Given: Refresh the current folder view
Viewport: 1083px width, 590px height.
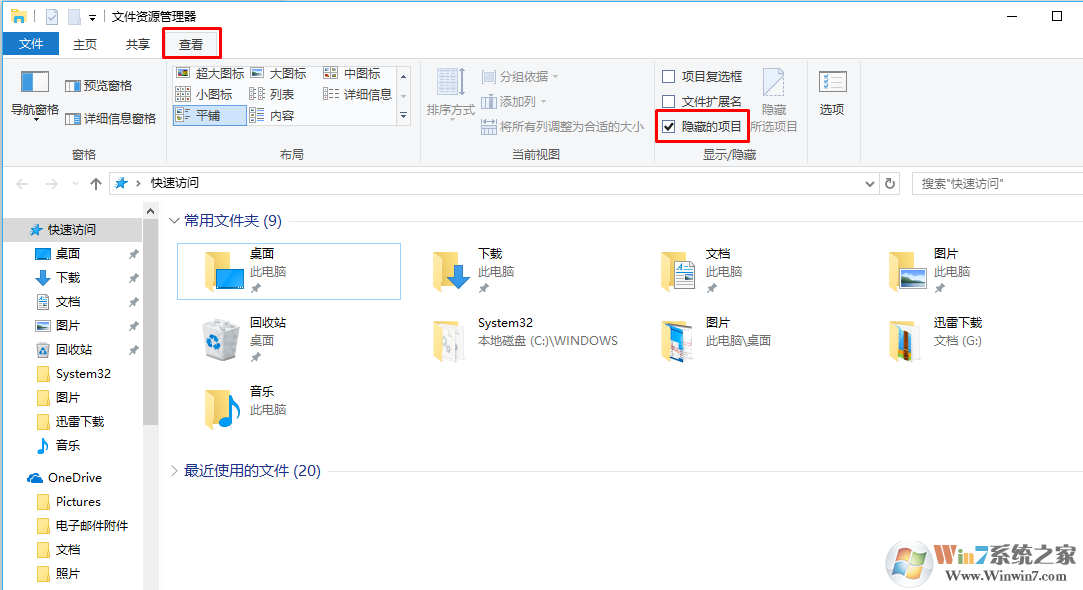Looking at the screenshot, I should tap(890, 184).
